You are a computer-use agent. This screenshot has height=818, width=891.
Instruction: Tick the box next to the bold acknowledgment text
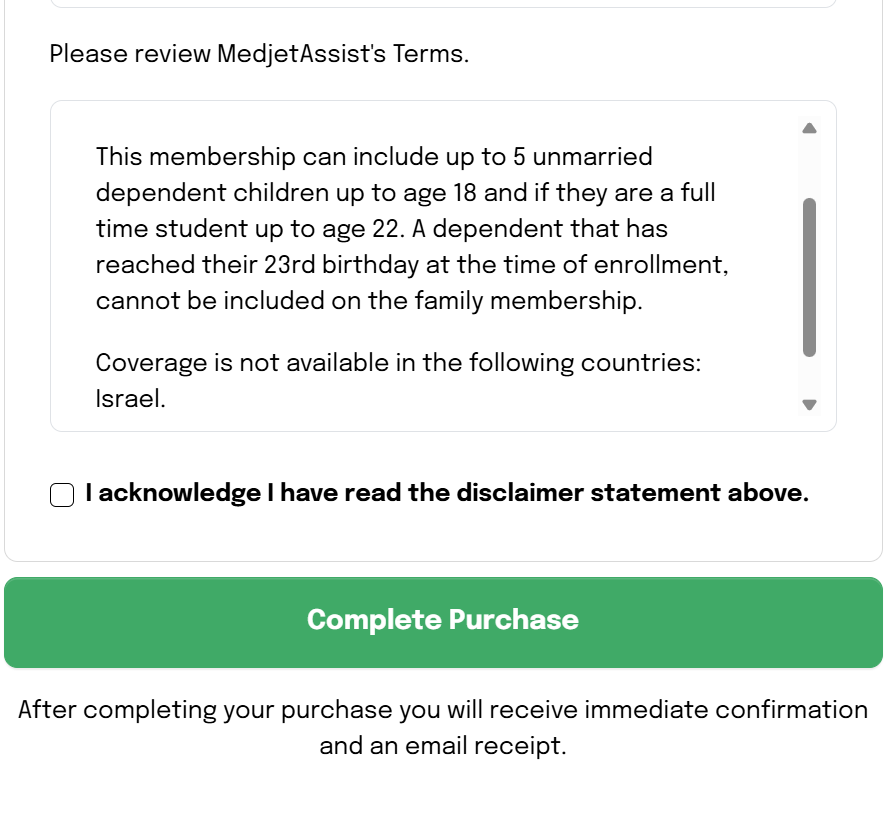pos(62,494)
